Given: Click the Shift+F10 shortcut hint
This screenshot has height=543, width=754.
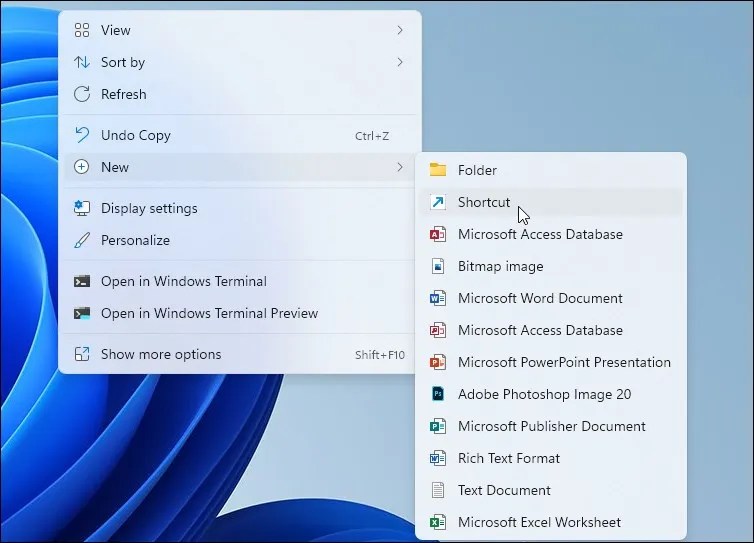Looking at the screenshot, I should point(380,355).
